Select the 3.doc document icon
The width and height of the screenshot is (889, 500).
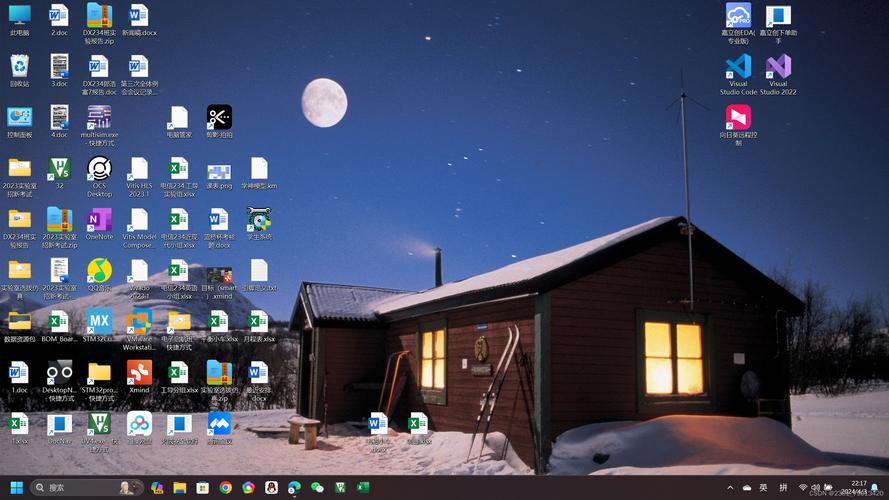[59, 71]
